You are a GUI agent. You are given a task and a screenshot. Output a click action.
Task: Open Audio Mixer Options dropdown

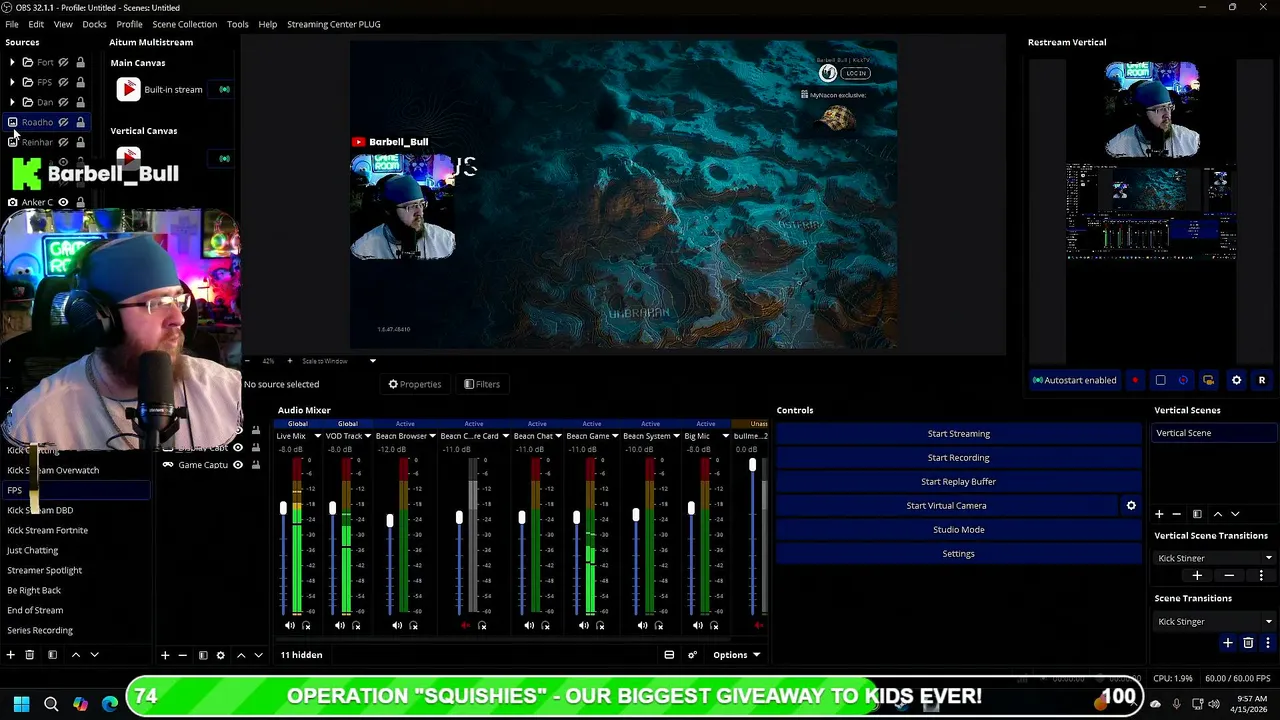(x=736, y=655)
